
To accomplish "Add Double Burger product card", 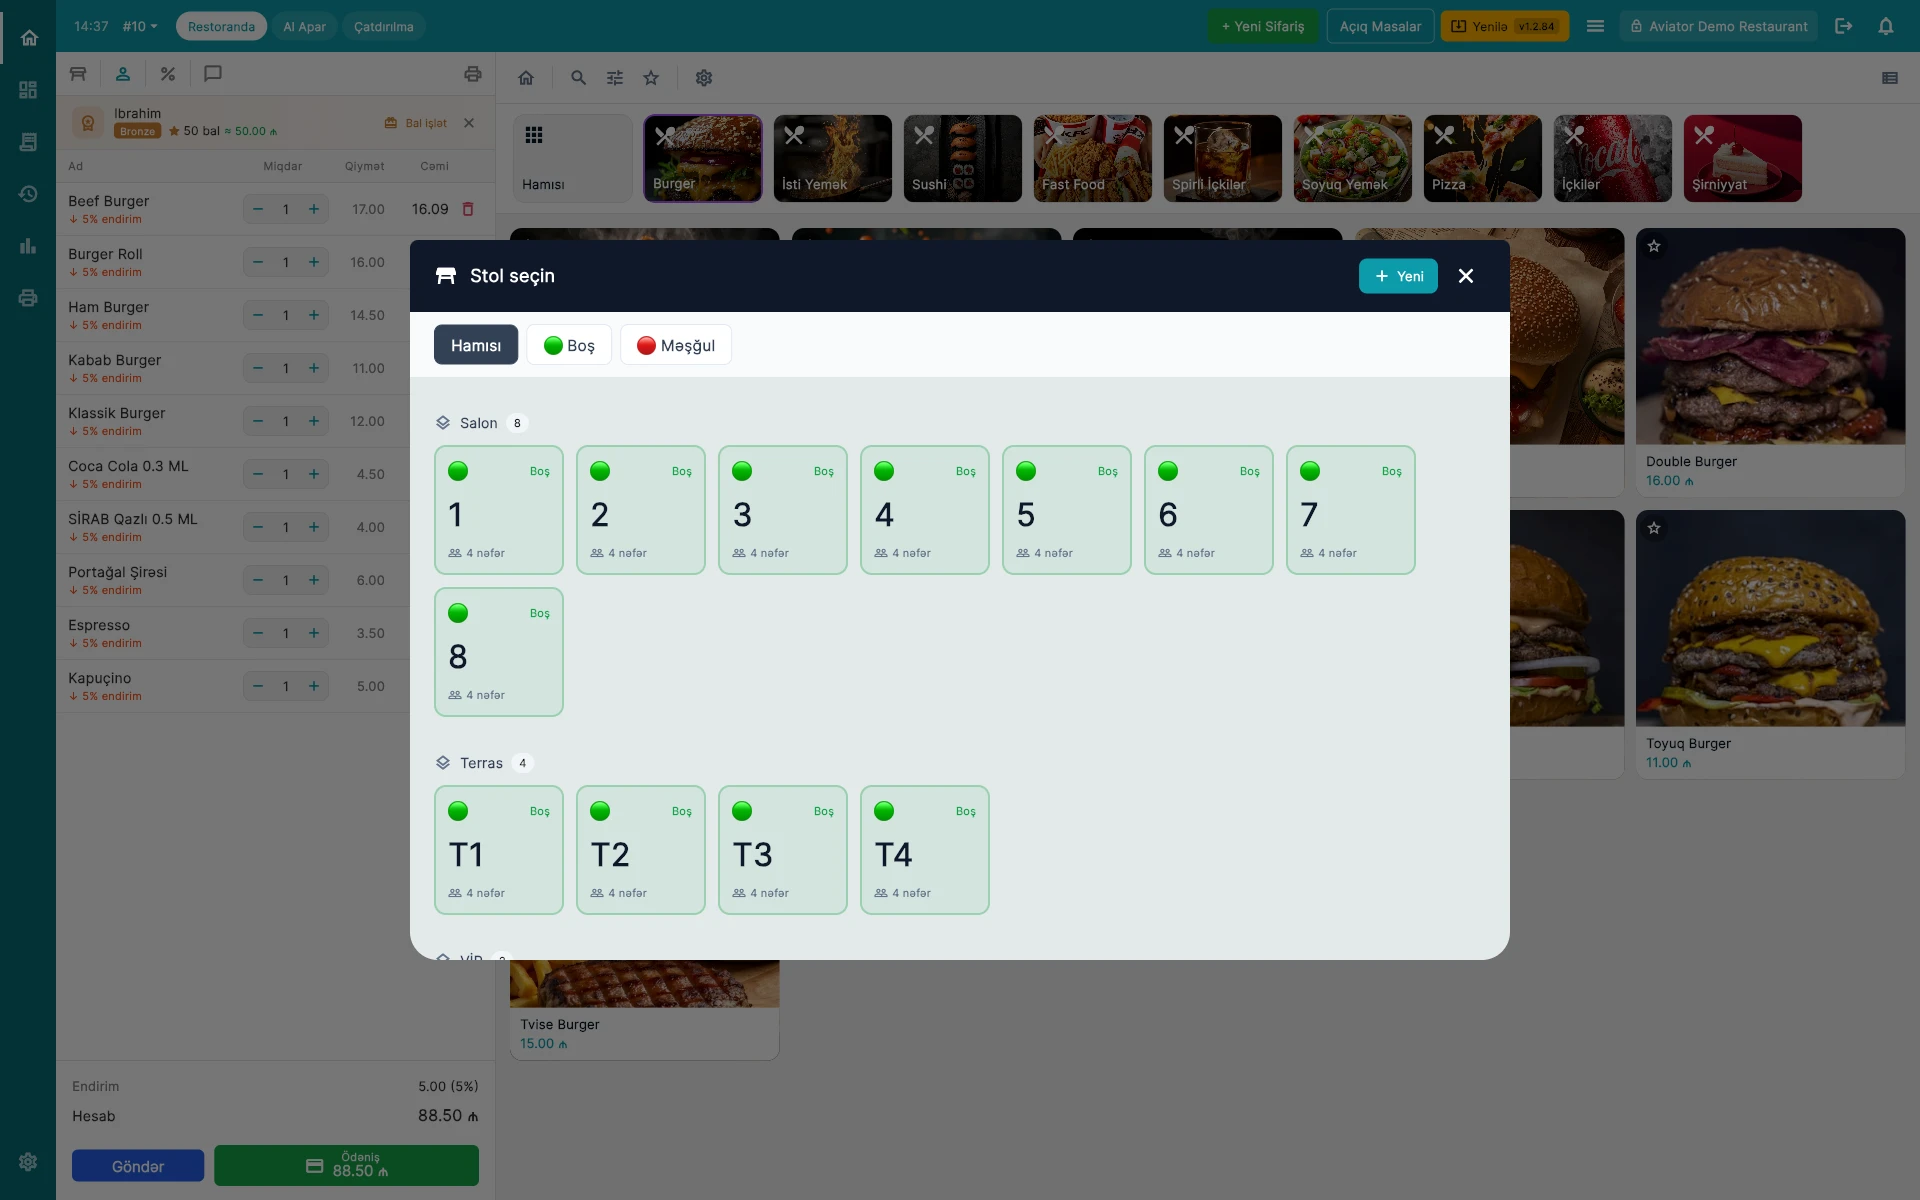I will coord(1770,362).
